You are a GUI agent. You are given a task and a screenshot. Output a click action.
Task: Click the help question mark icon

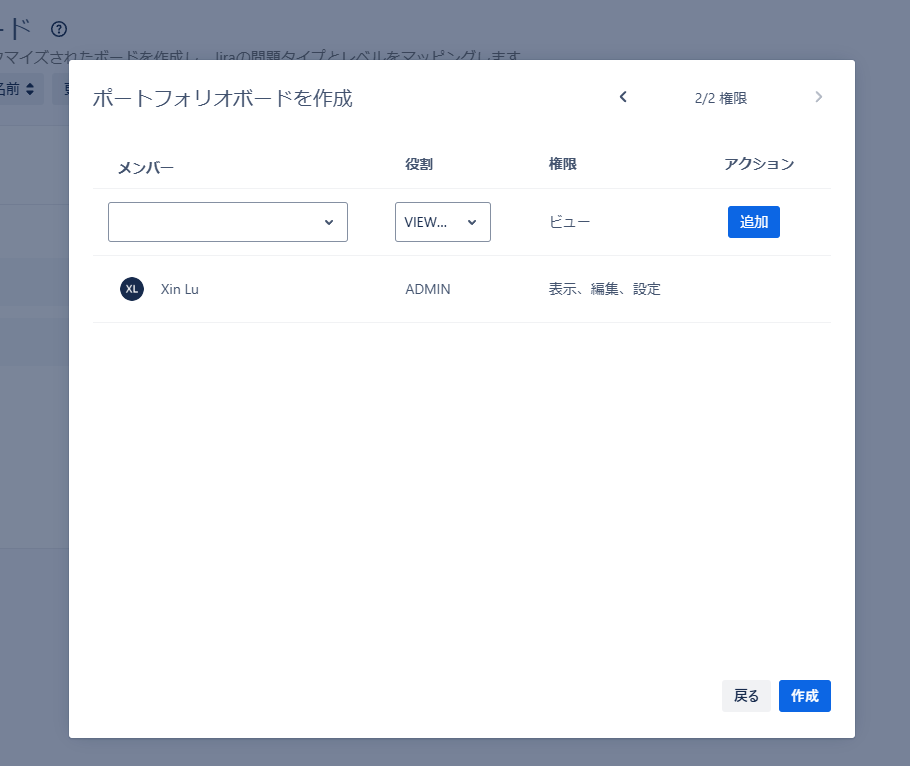click(59, 29)
